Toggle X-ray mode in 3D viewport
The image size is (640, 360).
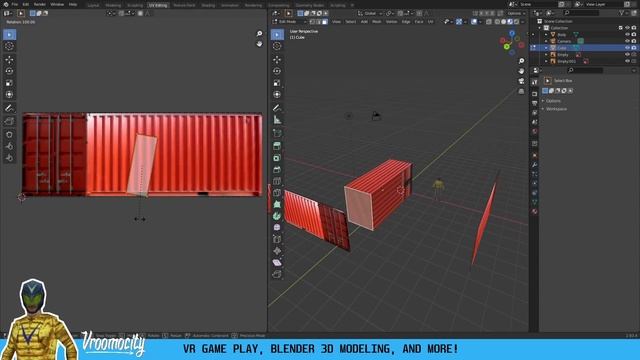coord(489,22)
